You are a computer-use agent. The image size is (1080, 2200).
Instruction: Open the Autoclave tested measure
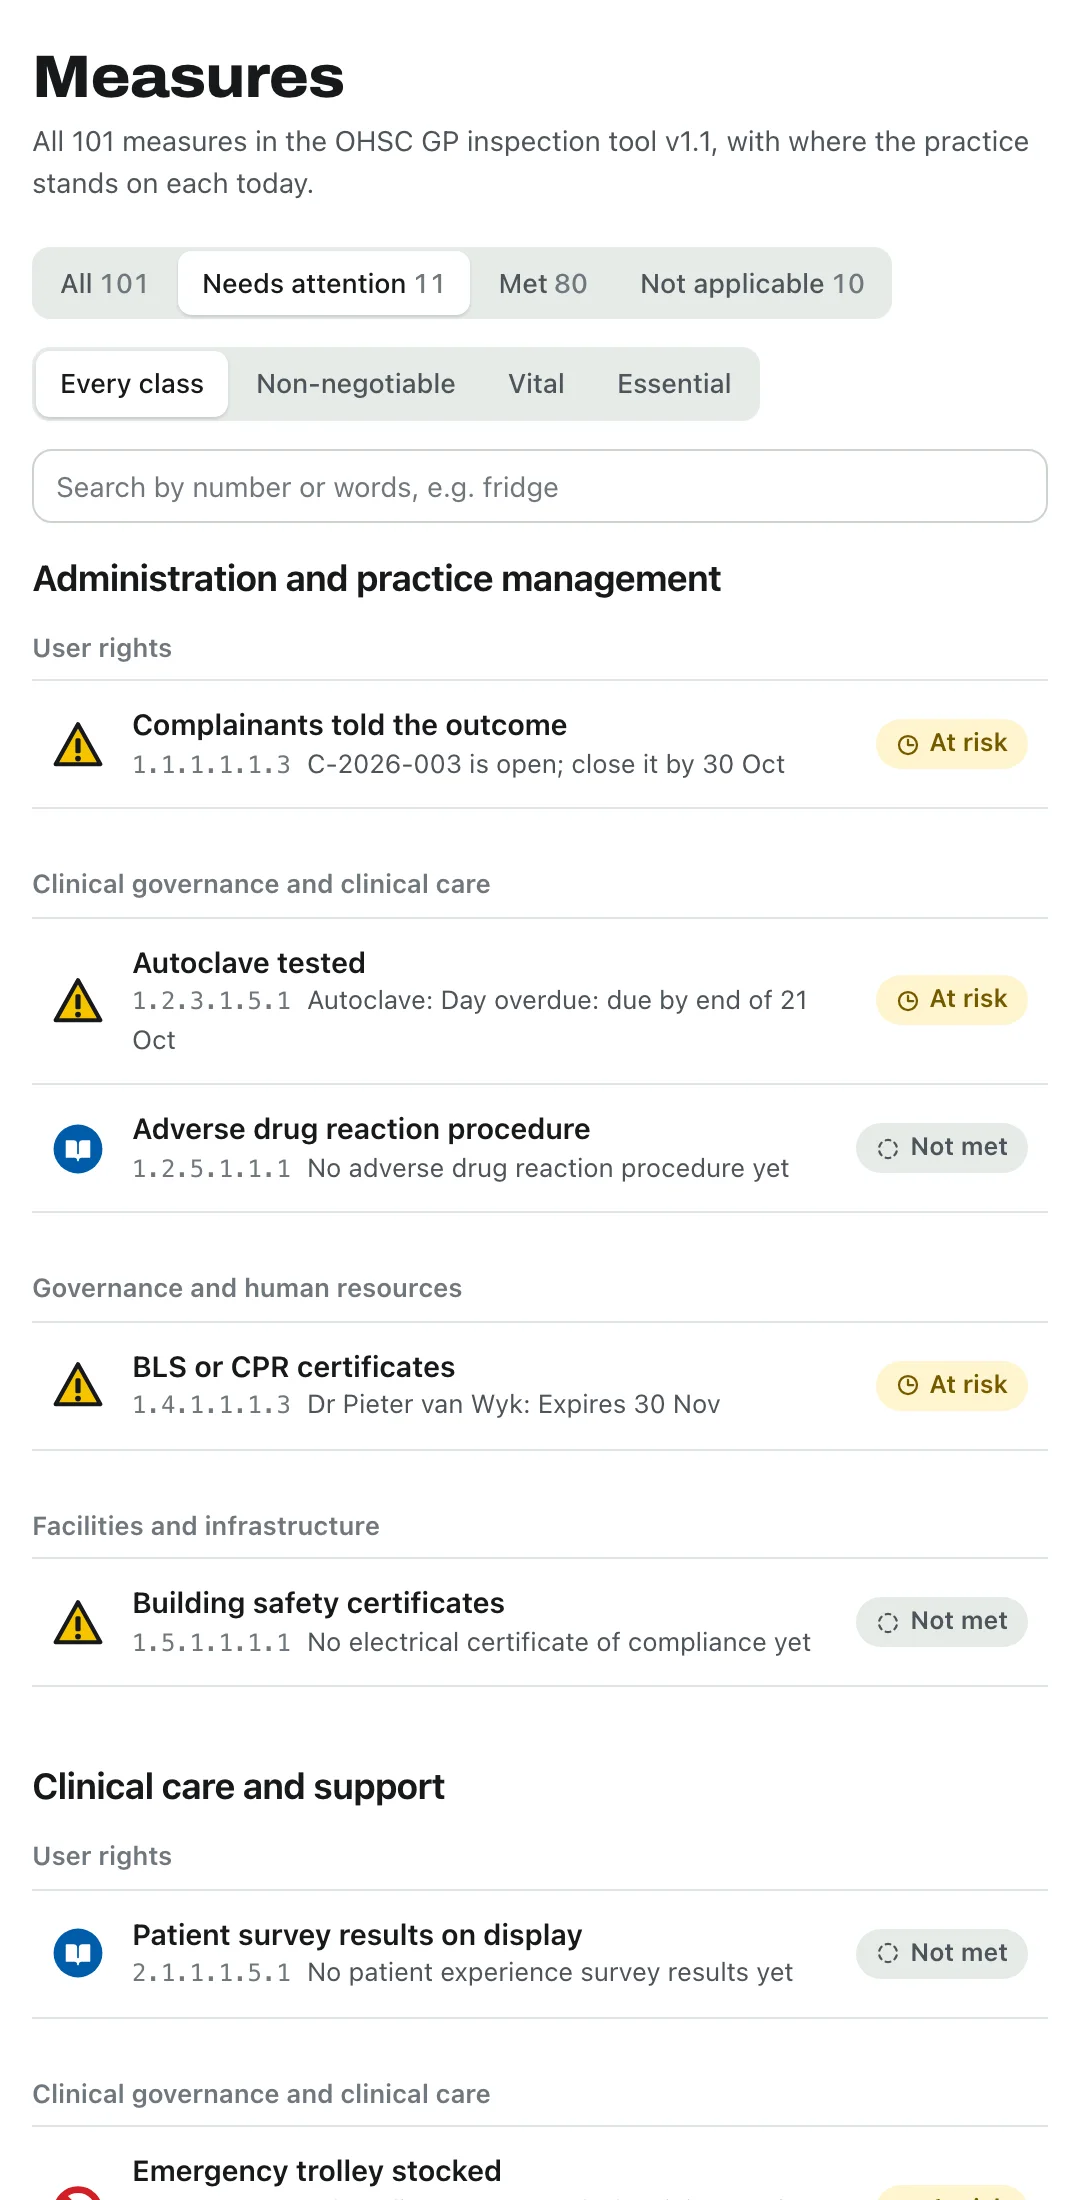(540, 1001)
